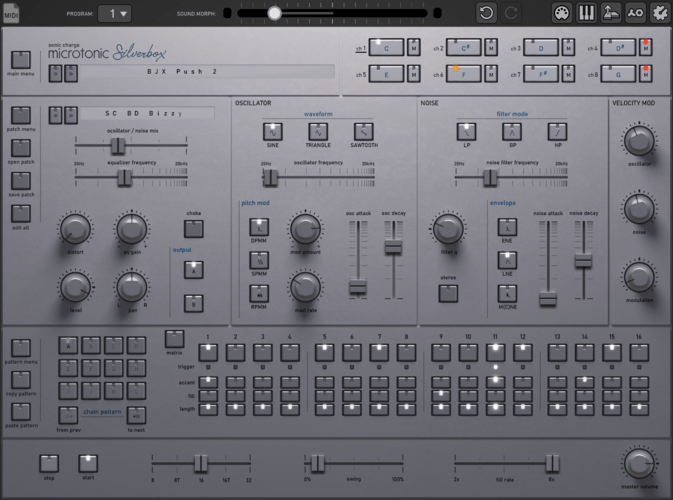Unmute channel 8 via M button

pos(646,73)
